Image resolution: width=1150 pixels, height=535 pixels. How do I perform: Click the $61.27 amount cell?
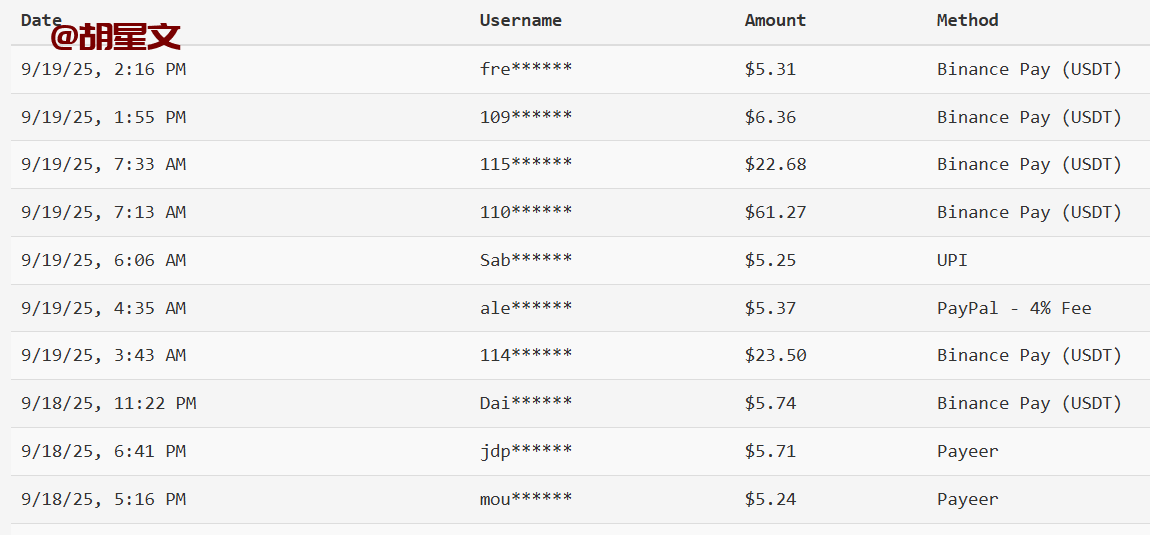point(775,212)
